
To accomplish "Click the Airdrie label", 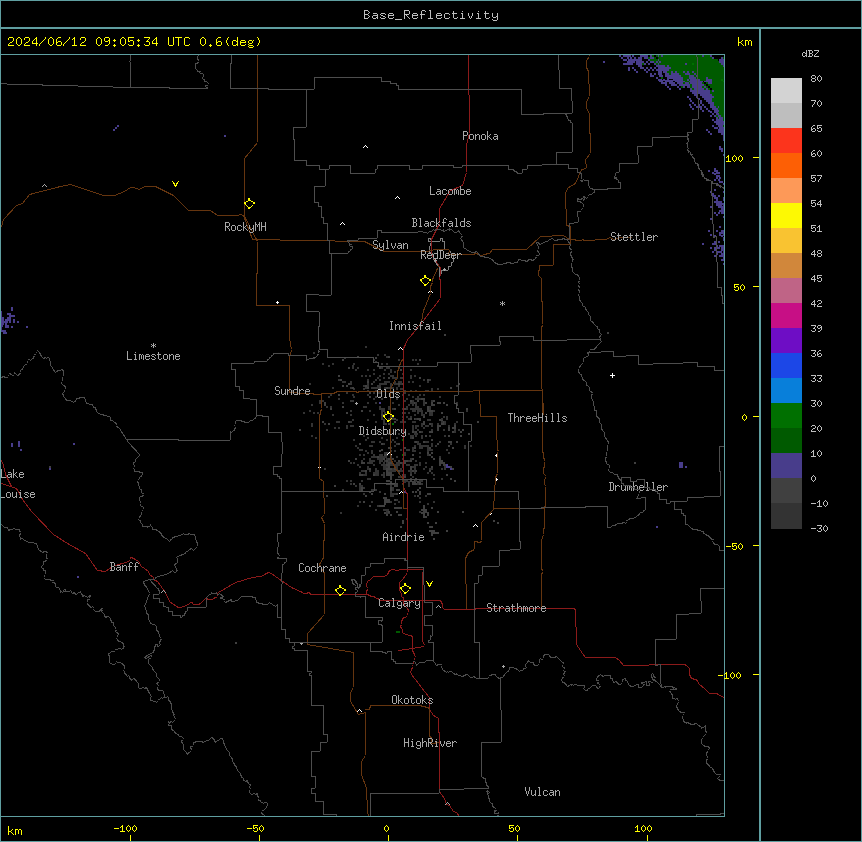I will tap(403, 537).
